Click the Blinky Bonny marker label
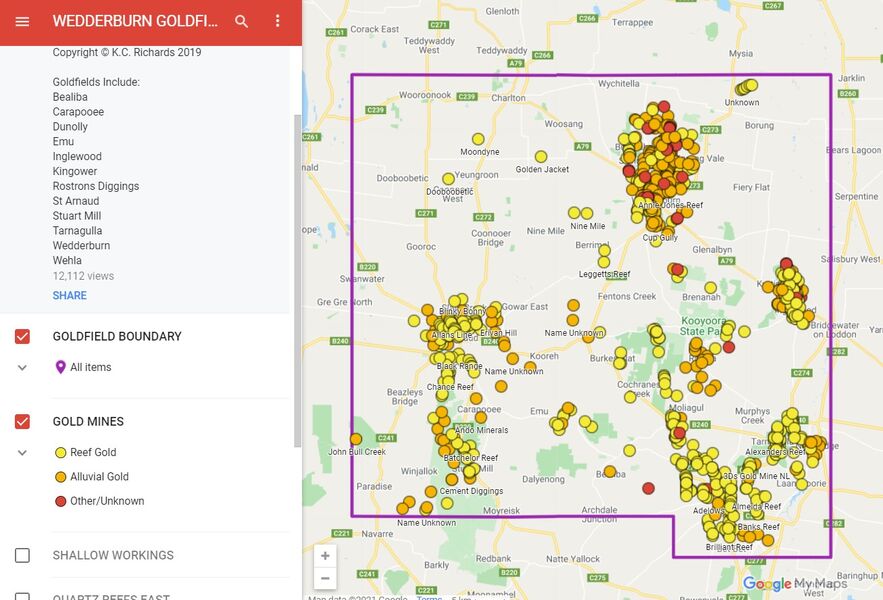The height and width of the screenshot is (600, 883). (x=462, y=311)
